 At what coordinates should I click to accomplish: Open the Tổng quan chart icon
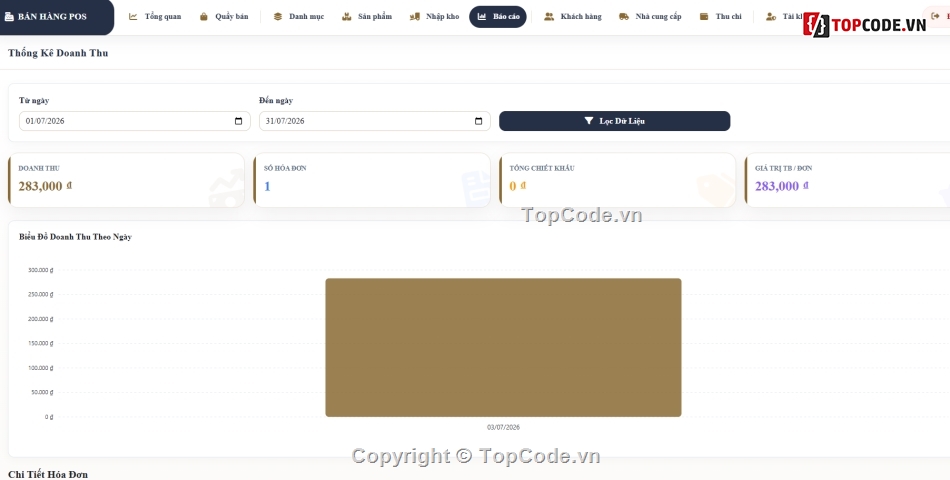133,16
